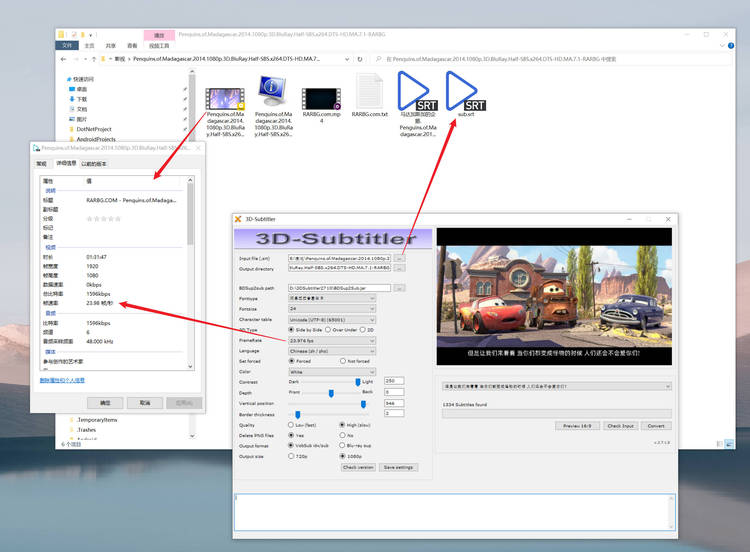750x552 pixels.
Task: Click the Preview 16:9 button
Action: pos(577,426)
